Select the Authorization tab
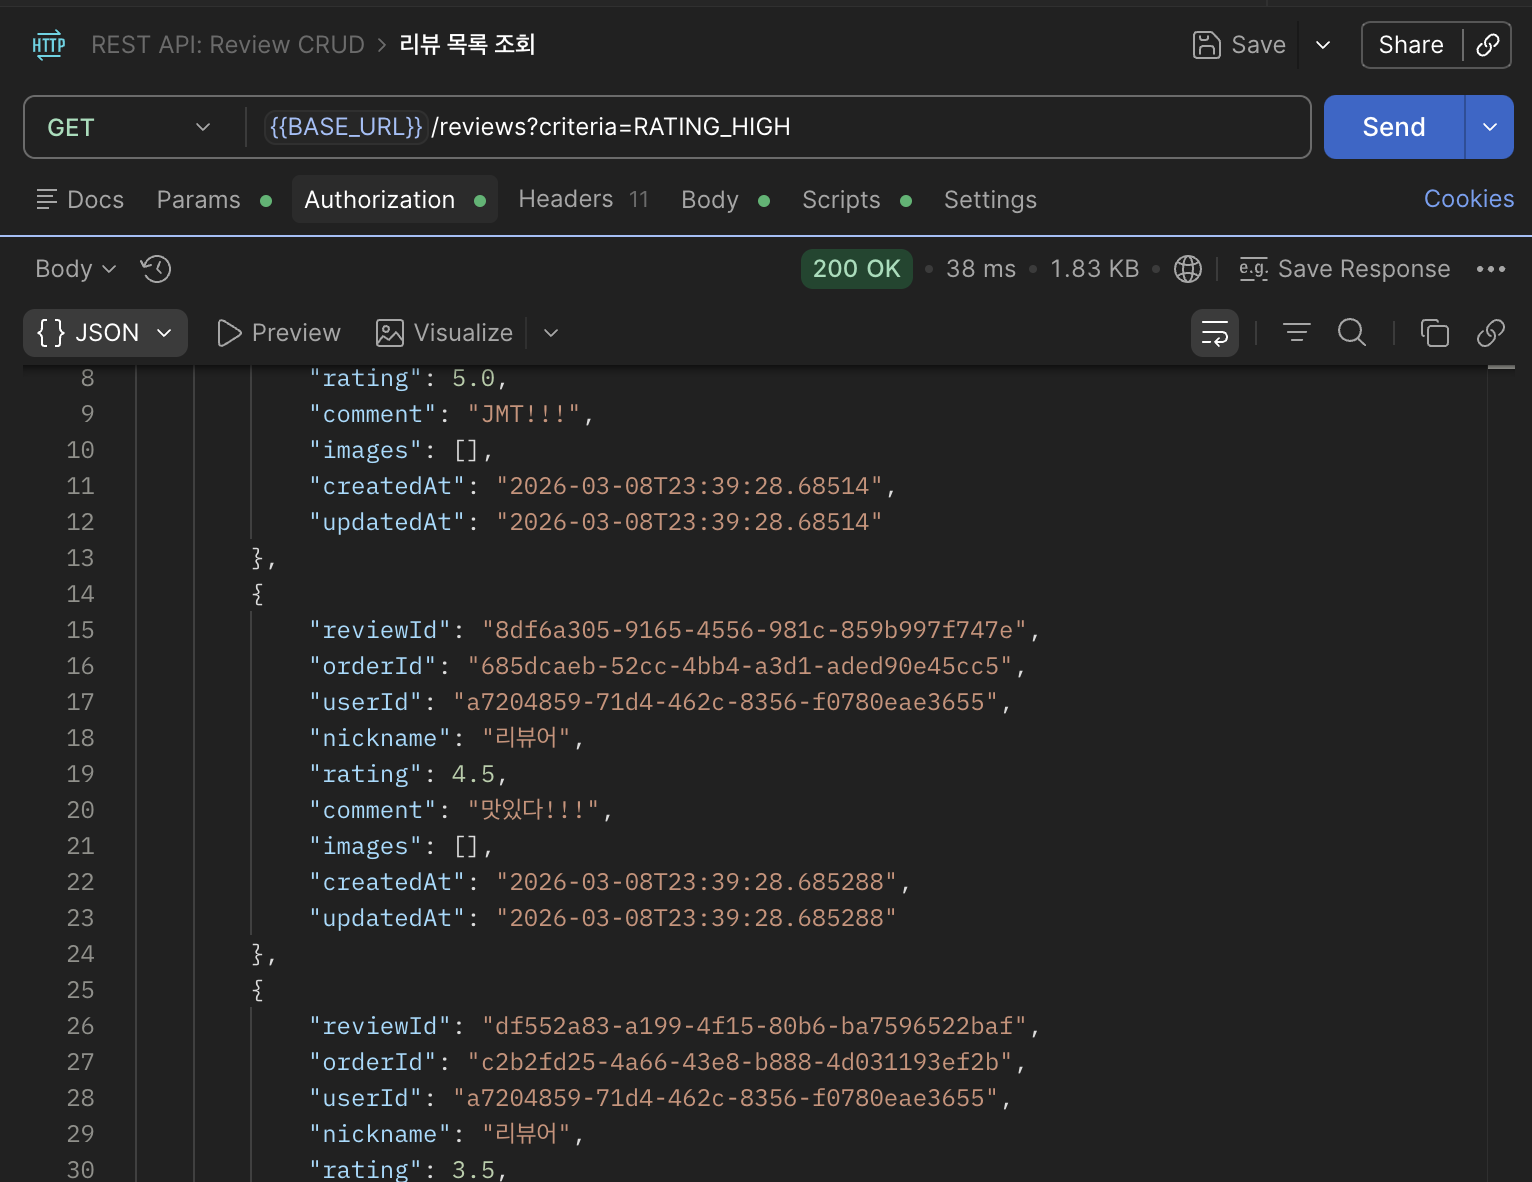This screenshot has height=1182, width=1532. 395,200
